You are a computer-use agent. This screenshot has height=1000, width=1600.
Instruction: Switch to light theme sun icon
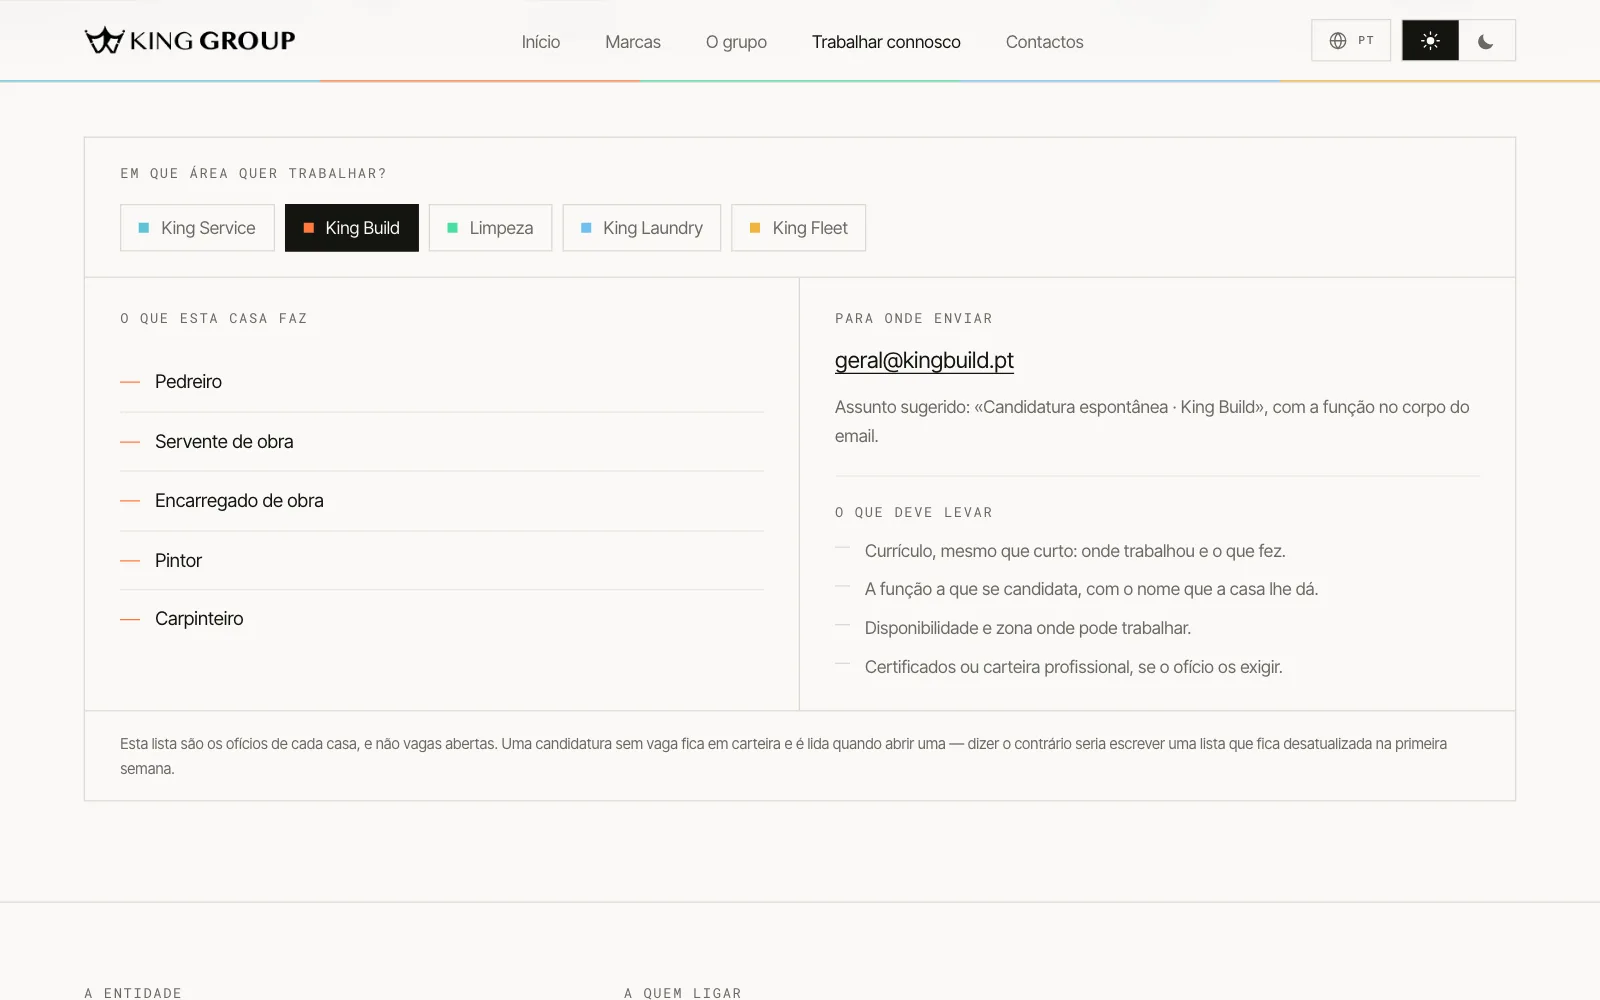pyautogui.click(x=1430, y=41)
